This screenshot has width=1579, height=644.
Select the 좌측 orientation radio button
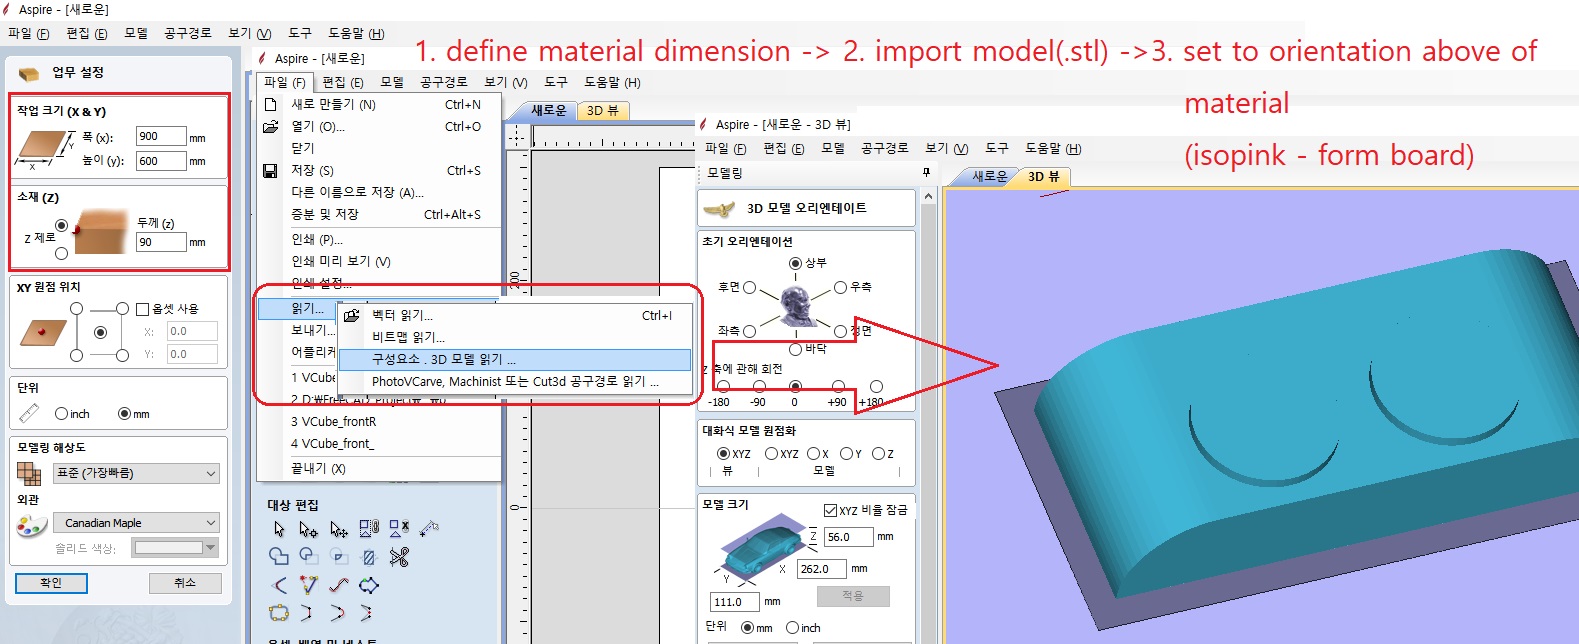point(749,331)
